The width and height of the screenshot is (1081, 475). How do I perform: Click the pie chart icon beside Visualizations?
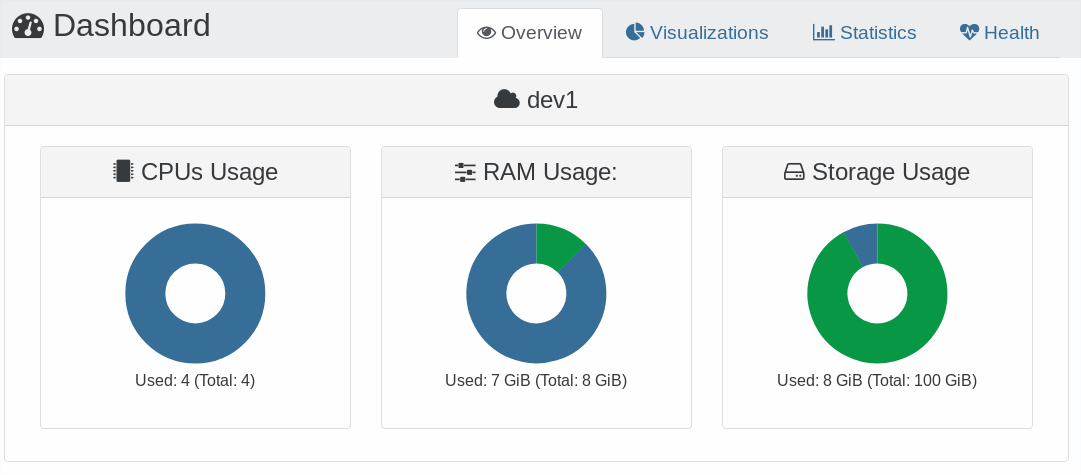(x=635, y=32)
